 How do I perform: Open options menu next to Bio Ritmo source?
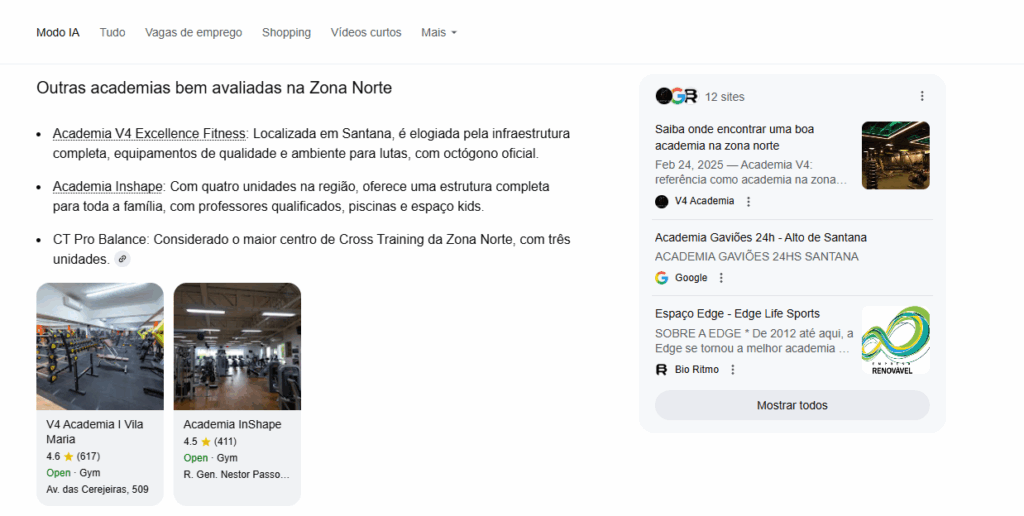[x=733, y=370]
